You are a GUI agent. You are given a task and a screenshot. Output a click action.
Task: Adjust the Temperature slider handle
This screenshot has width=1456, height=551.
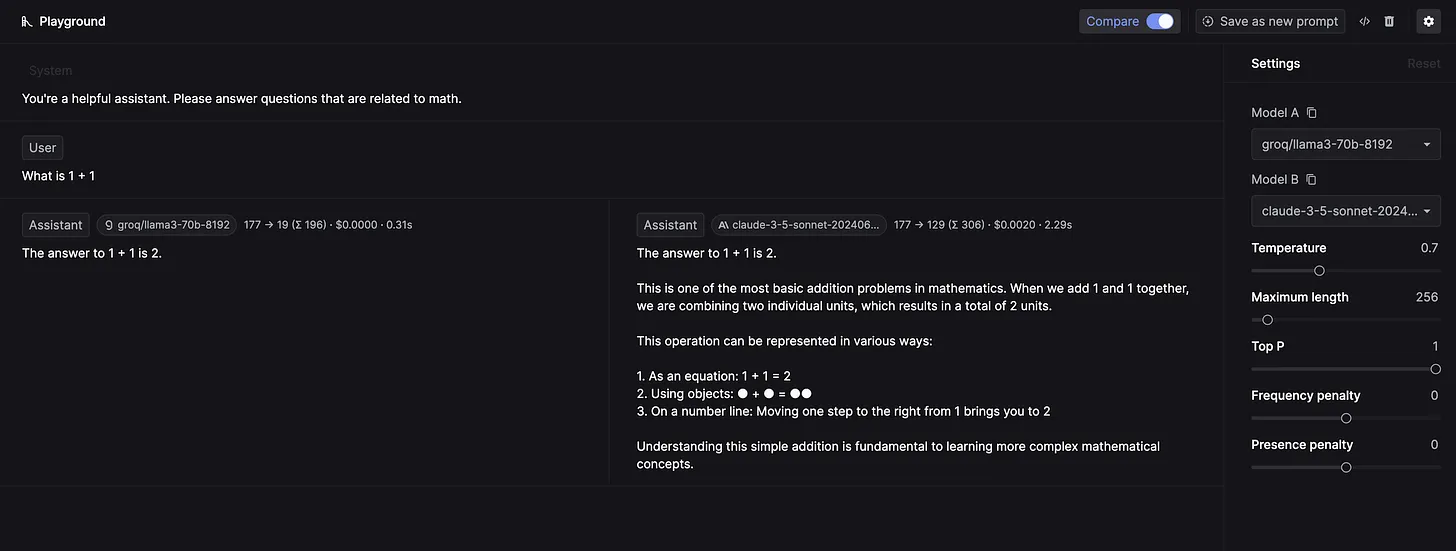click(x=1319, y=271)
